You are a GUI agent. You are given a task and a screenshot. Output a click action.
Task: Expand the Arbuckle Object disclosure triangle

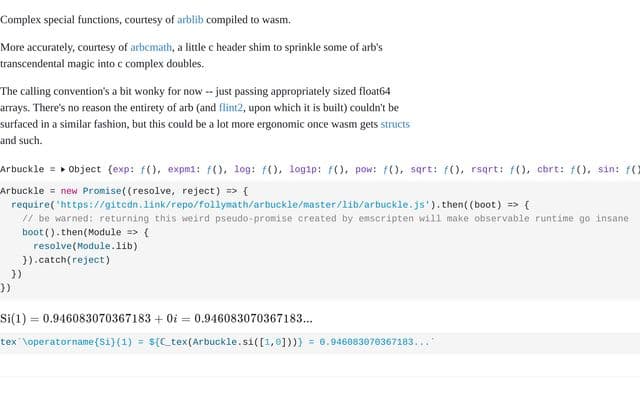[63, 169]
